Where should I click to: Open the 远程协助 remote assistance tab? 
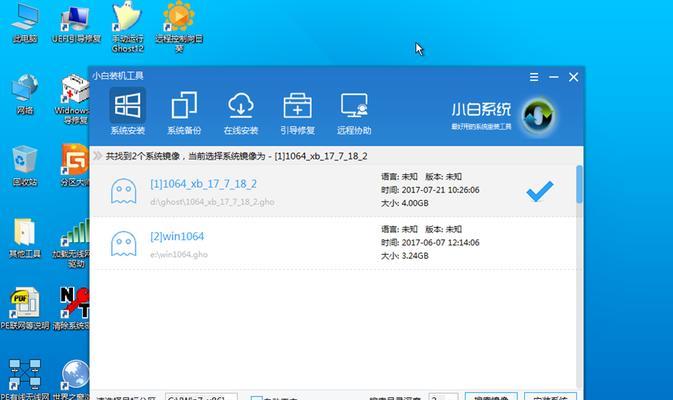(x=354, y=112)
